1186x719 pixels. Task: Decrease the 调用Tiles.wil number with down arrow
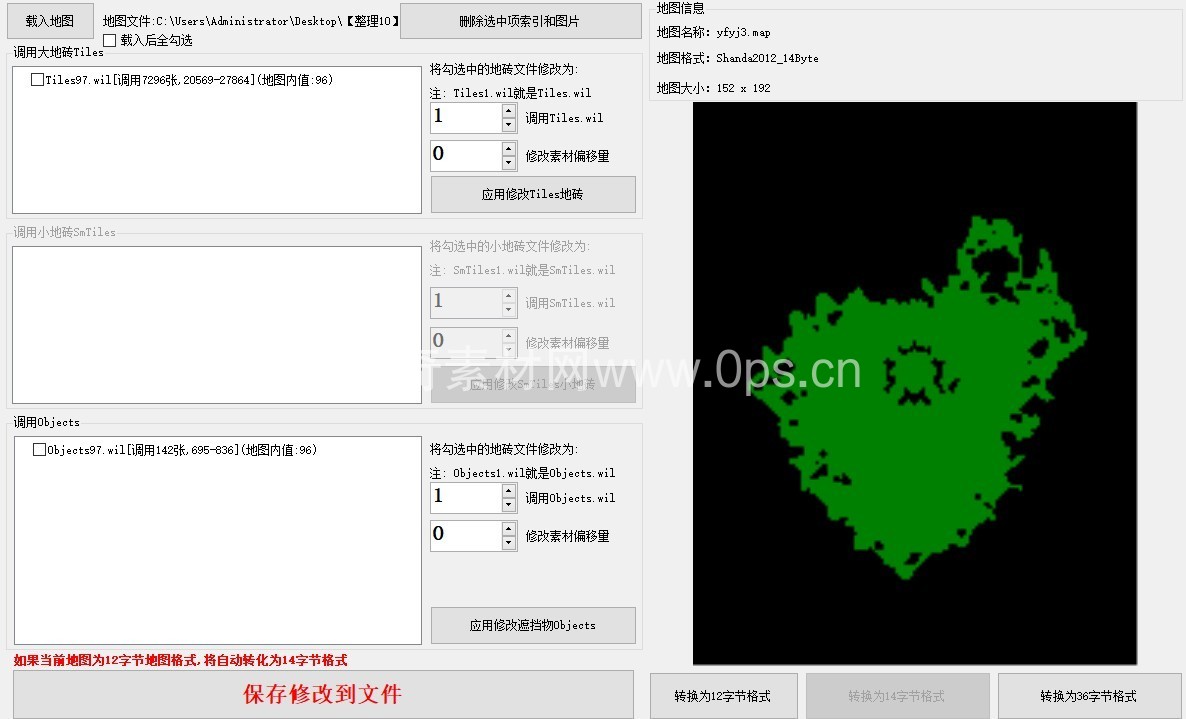tap(509, 125)
